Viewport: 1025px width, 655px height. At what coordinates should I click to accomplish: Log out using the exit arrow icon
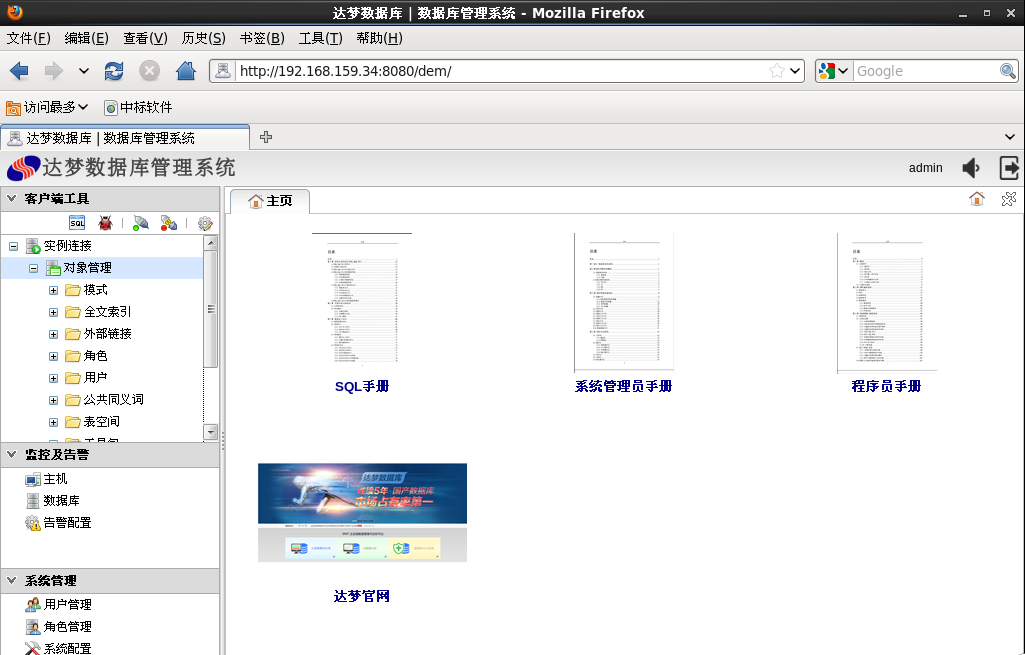pos(1009,168)
